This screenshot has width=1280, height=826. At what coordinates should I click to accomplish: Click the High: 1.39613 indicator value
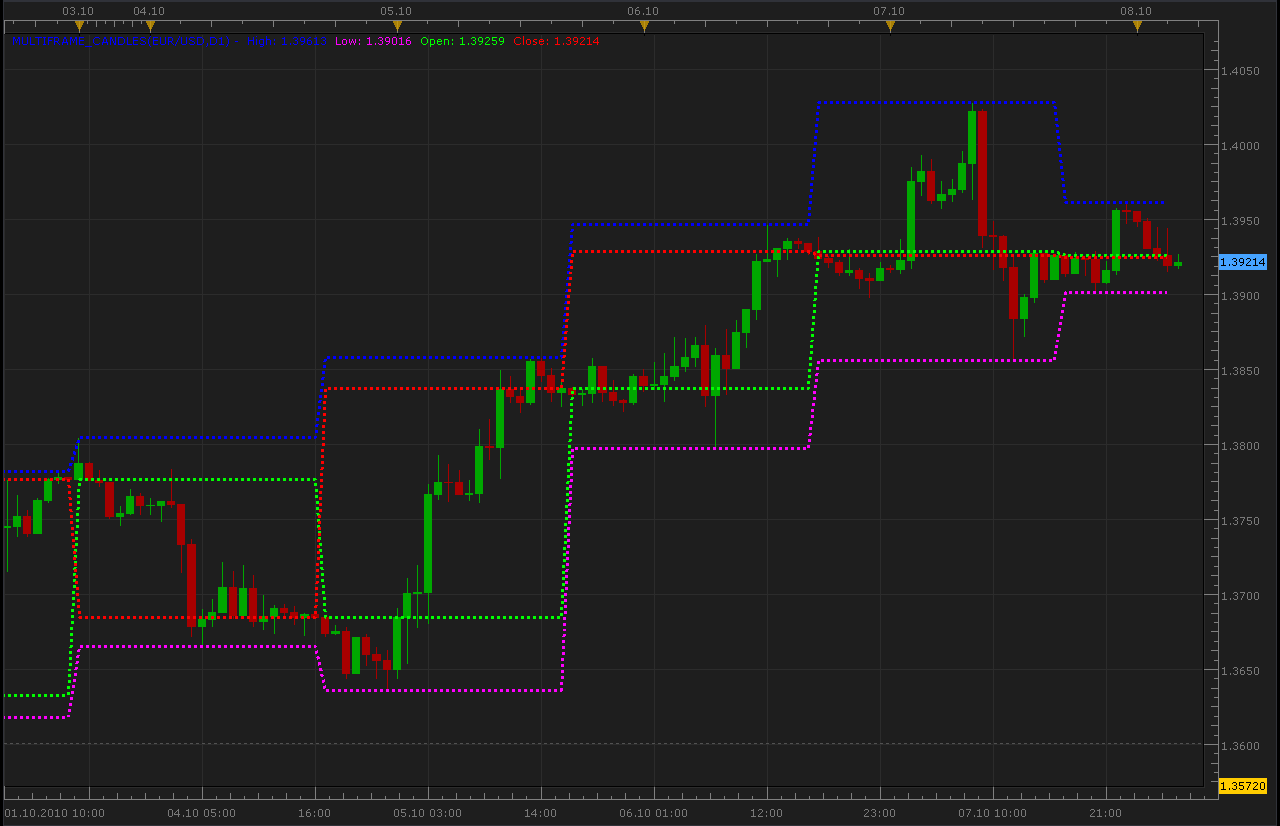coord(287,41)
